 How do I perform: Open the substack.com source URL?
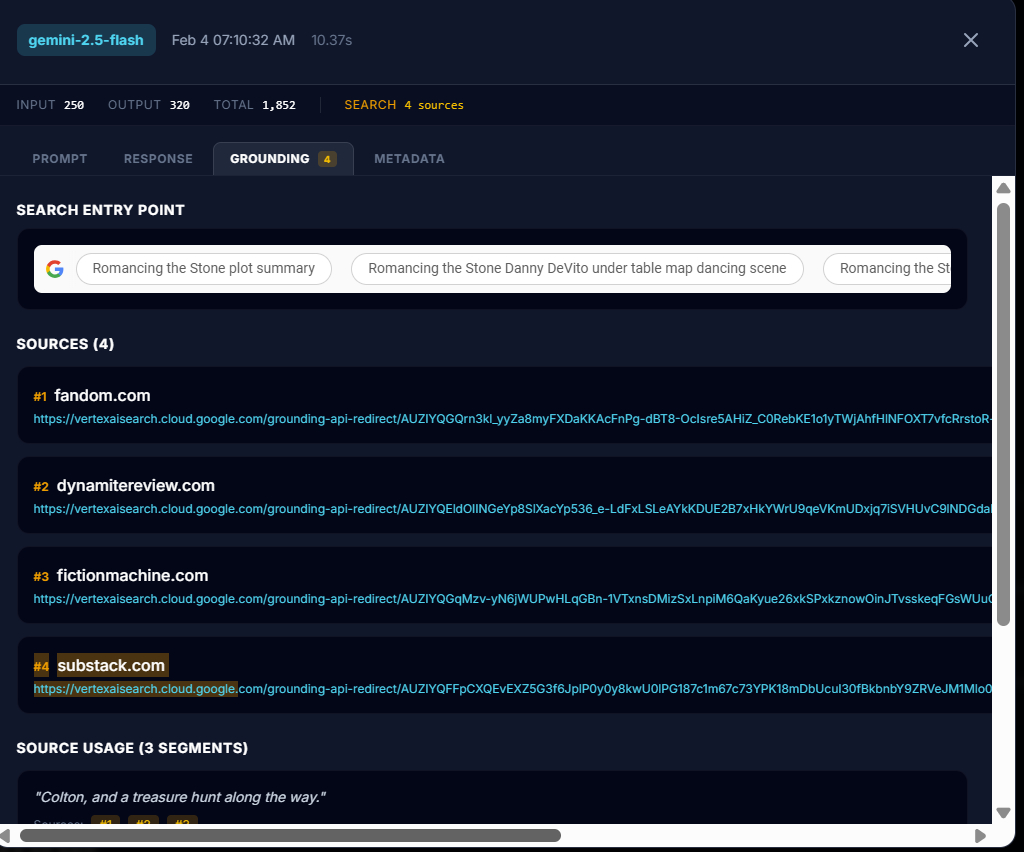(510, 689)
